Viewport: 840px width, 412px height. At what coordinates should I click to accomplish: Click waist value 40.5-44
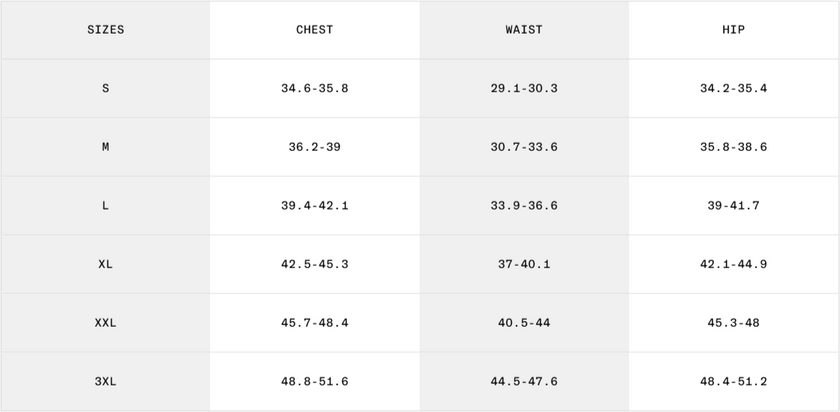tap(524, 323)
